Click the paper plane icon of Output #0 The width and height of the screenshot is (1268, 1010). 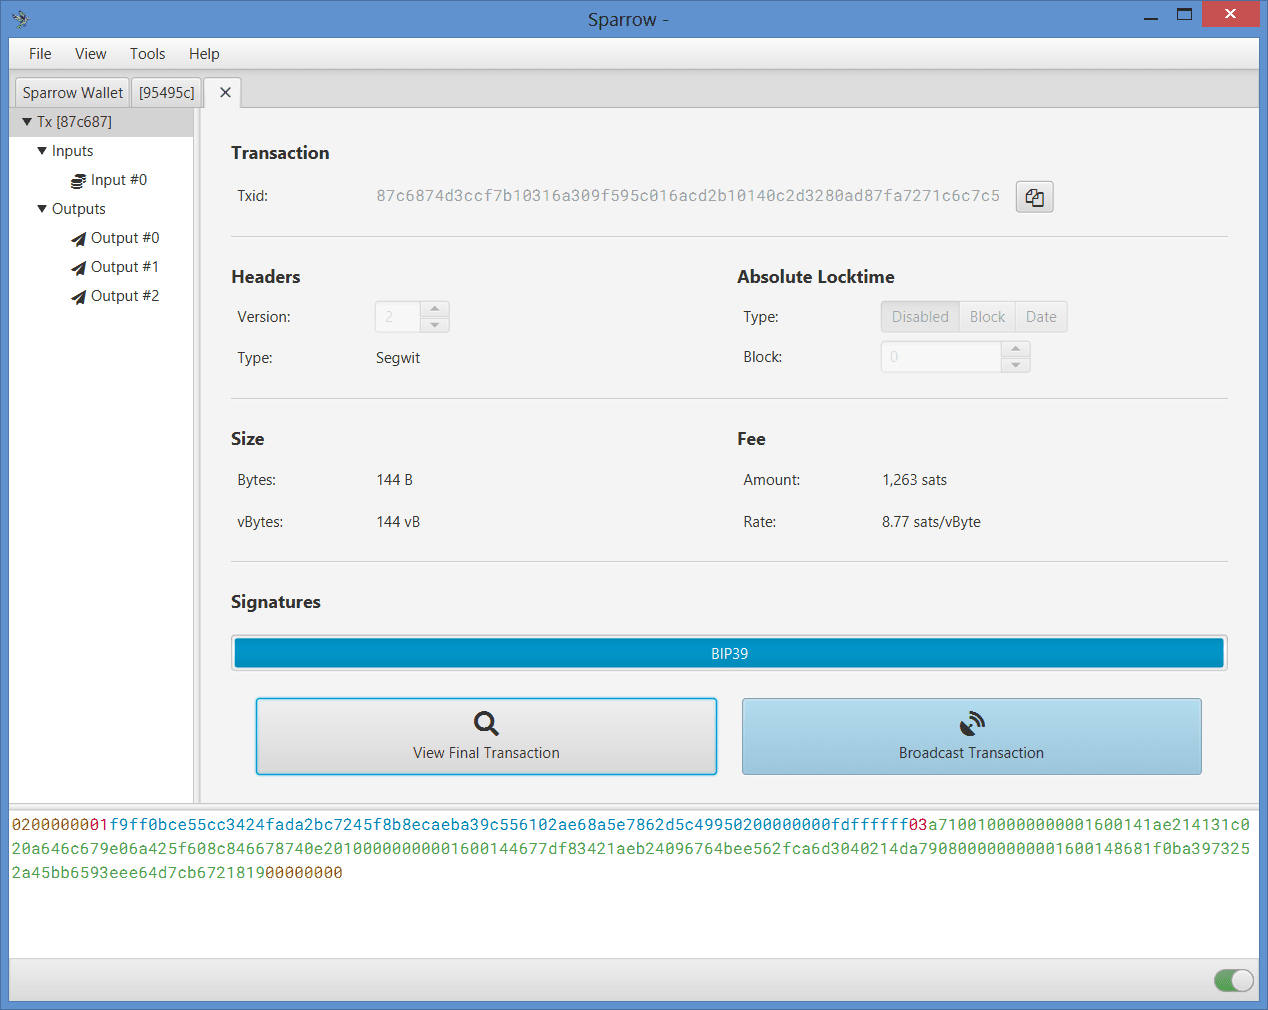pos(78,239)
